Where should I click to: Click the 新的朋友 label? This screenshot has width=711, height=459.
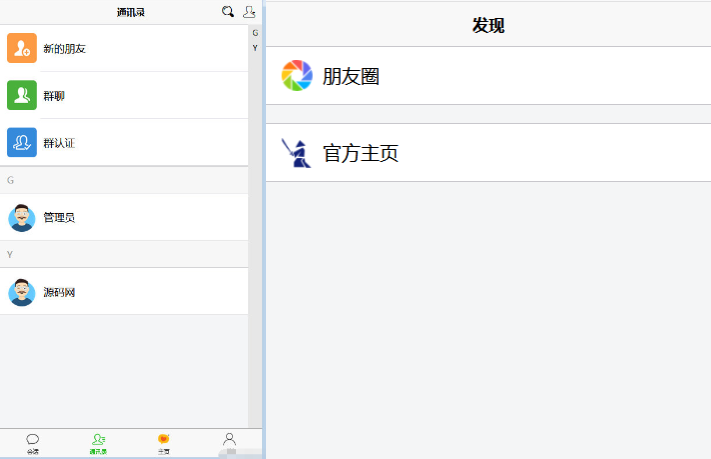(64, 49)
